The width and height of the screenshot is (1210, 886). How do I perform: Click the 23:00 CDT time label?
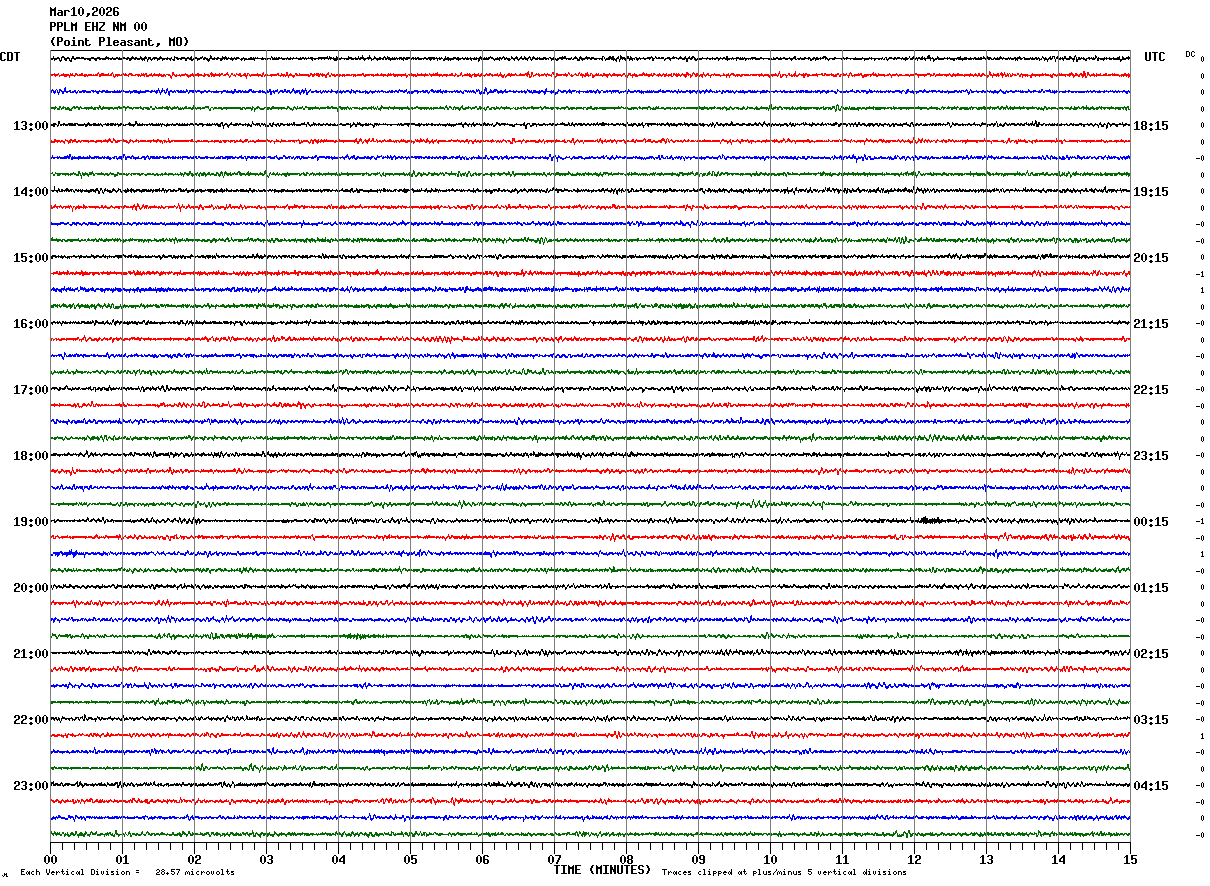pos(31,786)
